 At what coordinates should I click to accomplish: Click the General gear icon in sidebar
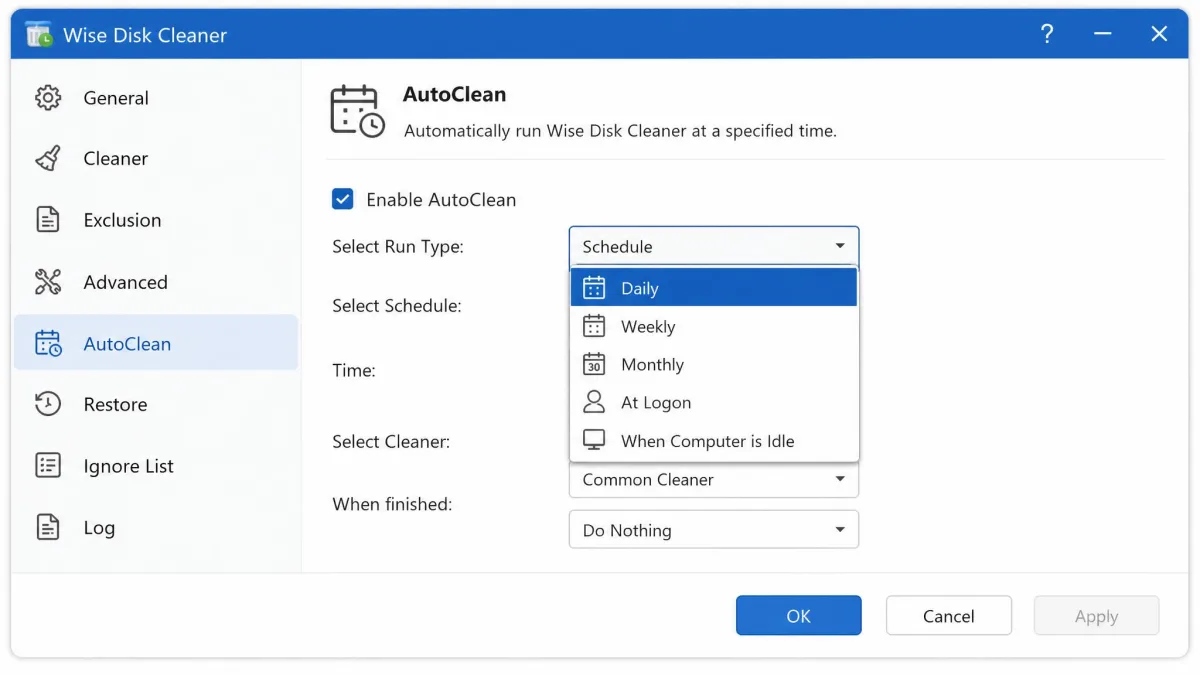[48, 98]
